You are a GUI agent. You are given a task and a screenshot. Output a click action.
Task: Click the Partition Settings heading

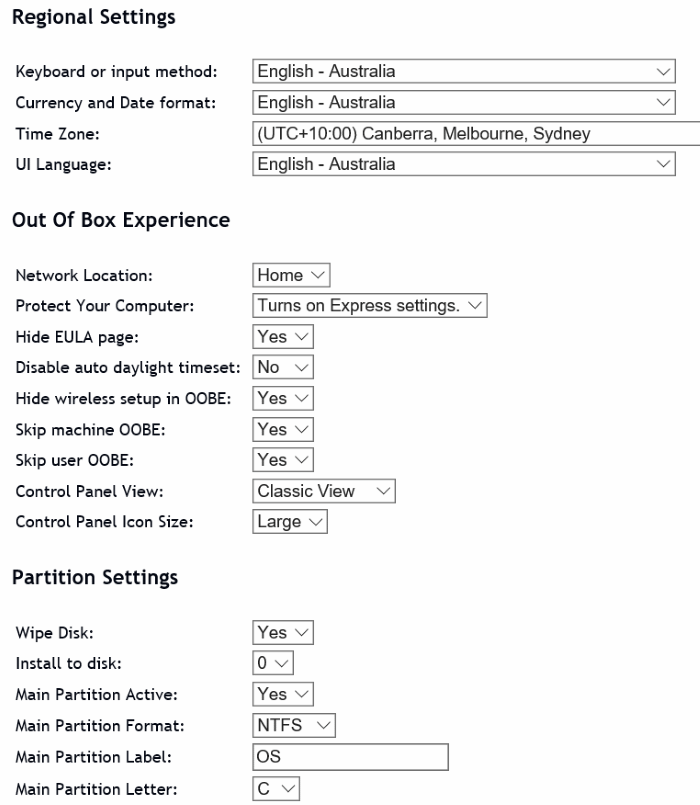95,578
